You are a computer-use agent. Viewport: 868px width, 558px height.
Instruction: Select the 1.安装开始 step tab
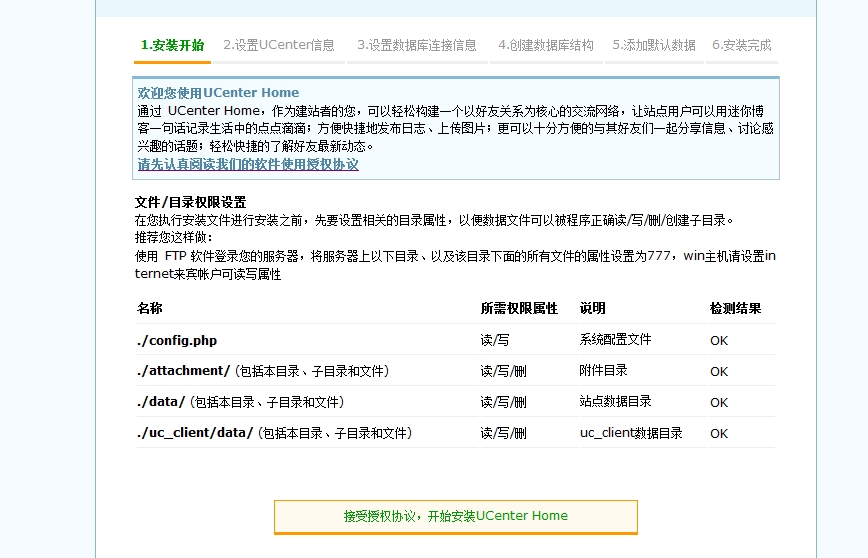[x=172, y=45]
